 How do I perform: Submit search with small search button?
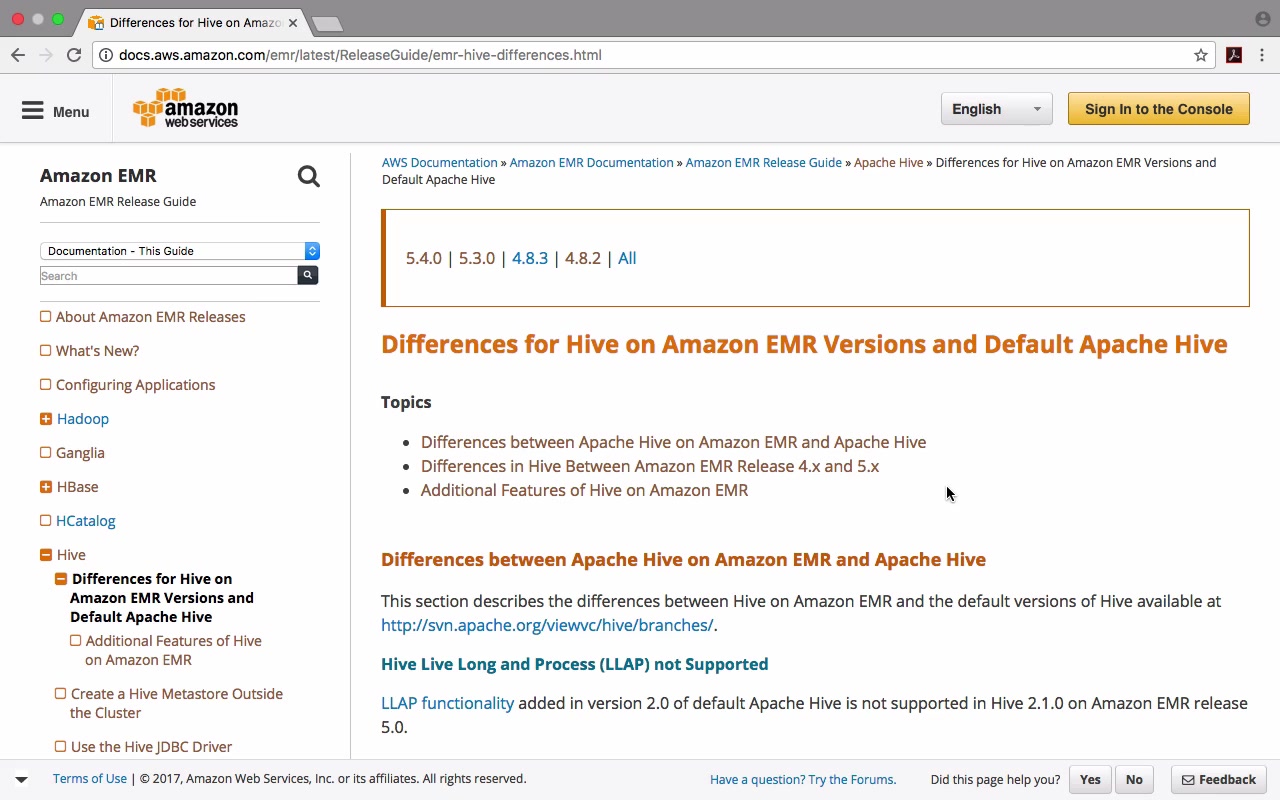[x=308, y=275]
